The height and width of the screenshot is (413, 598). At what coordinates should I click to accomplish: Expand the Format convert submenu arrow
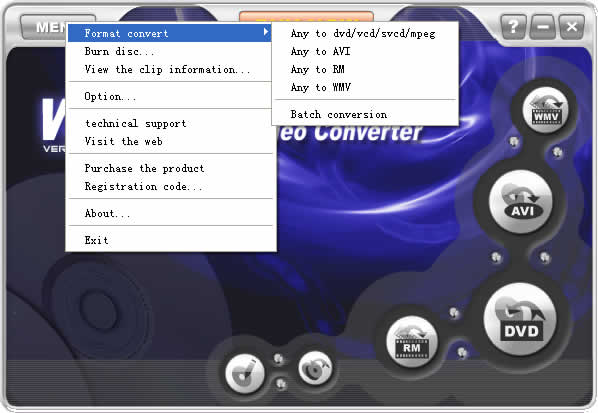[x=266, y=32]
